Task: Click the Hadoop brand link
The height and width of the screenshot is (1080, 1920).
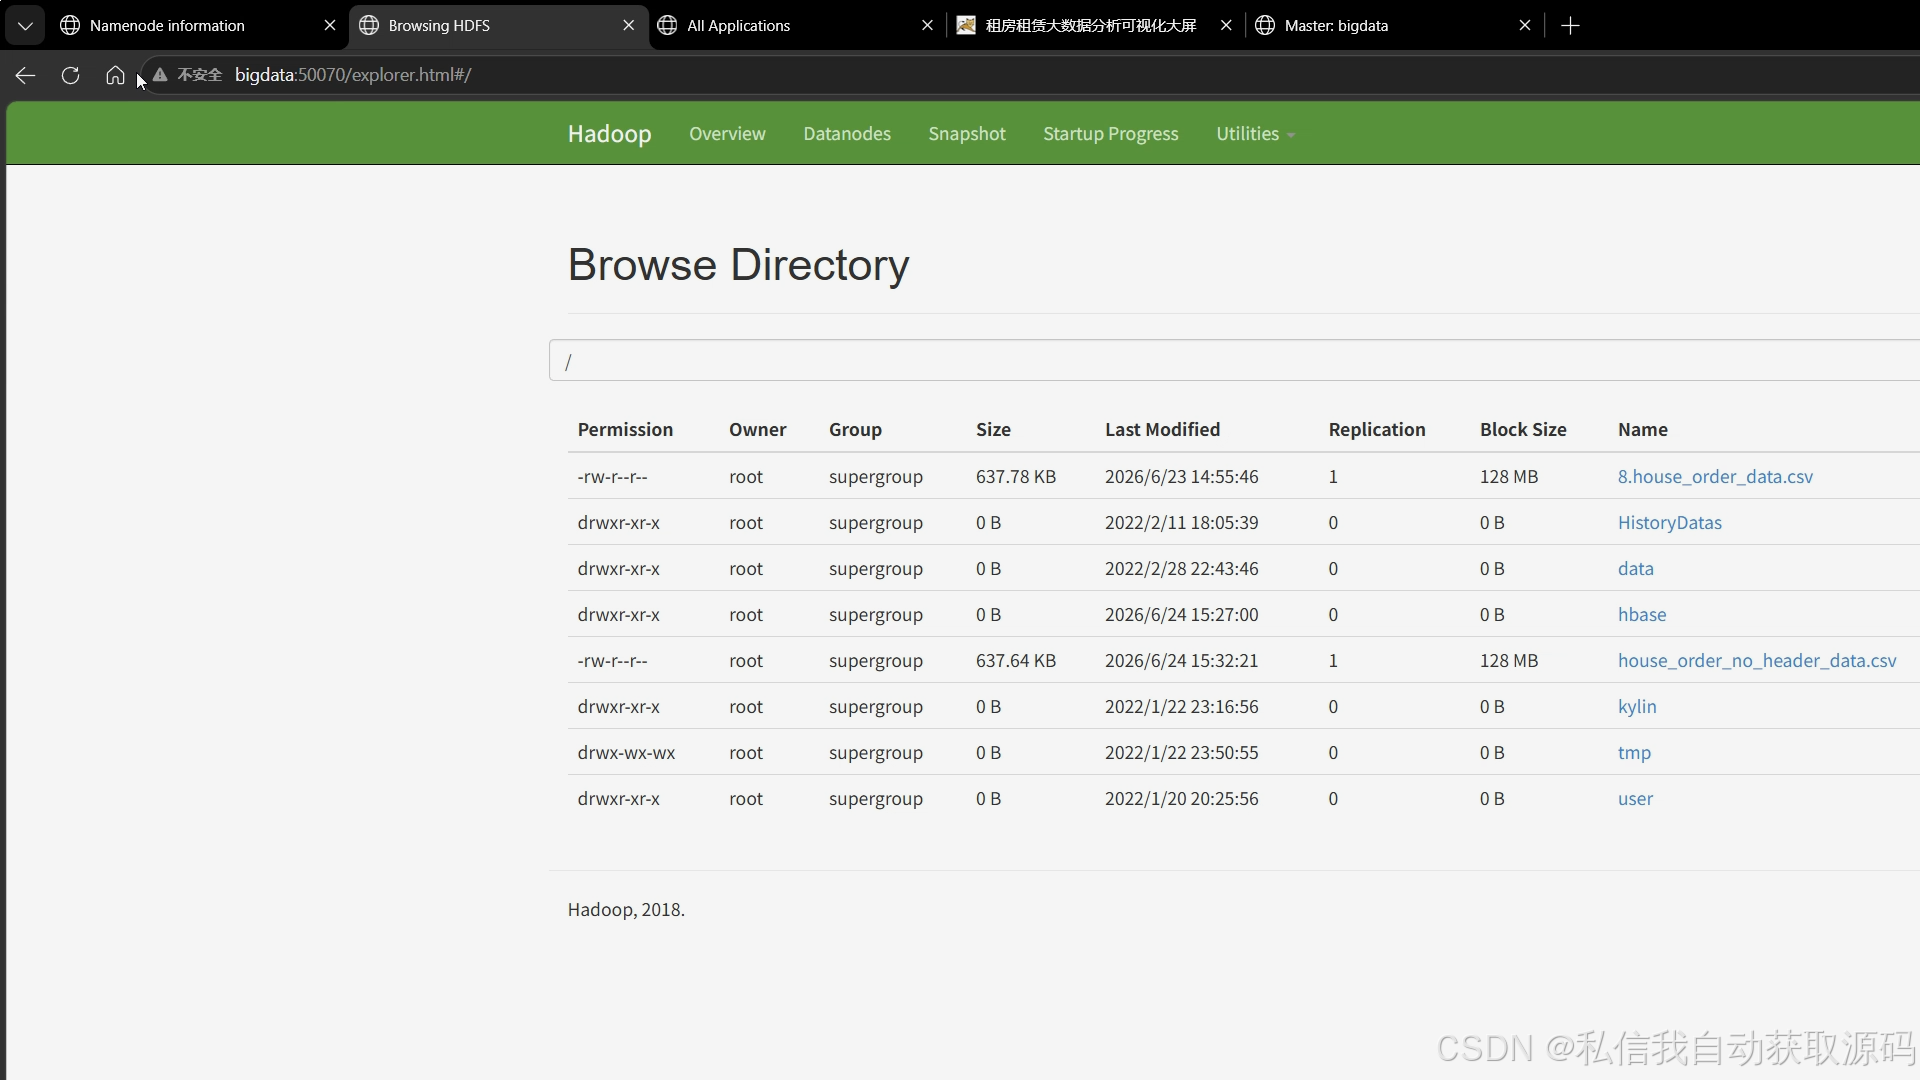Action: click(609, 134)
